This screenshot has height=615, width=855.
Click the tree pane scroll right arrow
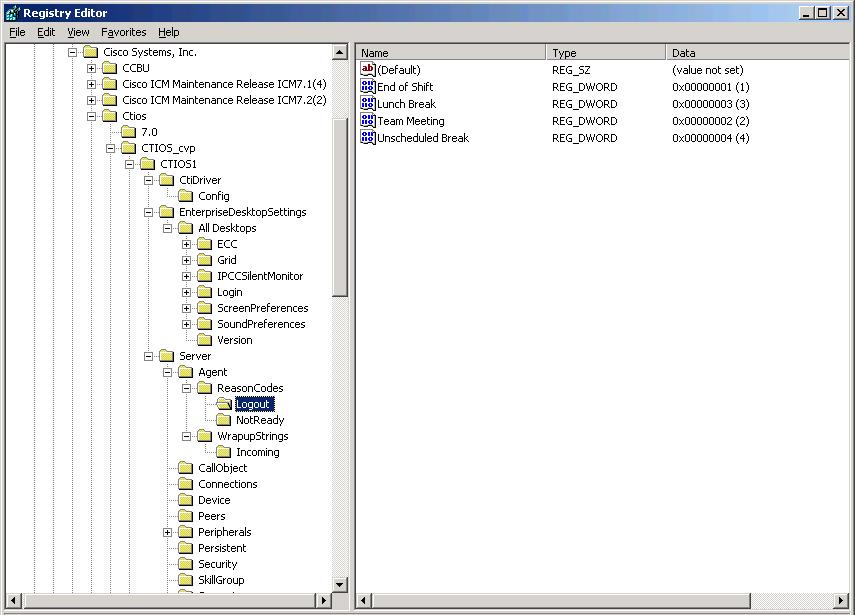324,600
